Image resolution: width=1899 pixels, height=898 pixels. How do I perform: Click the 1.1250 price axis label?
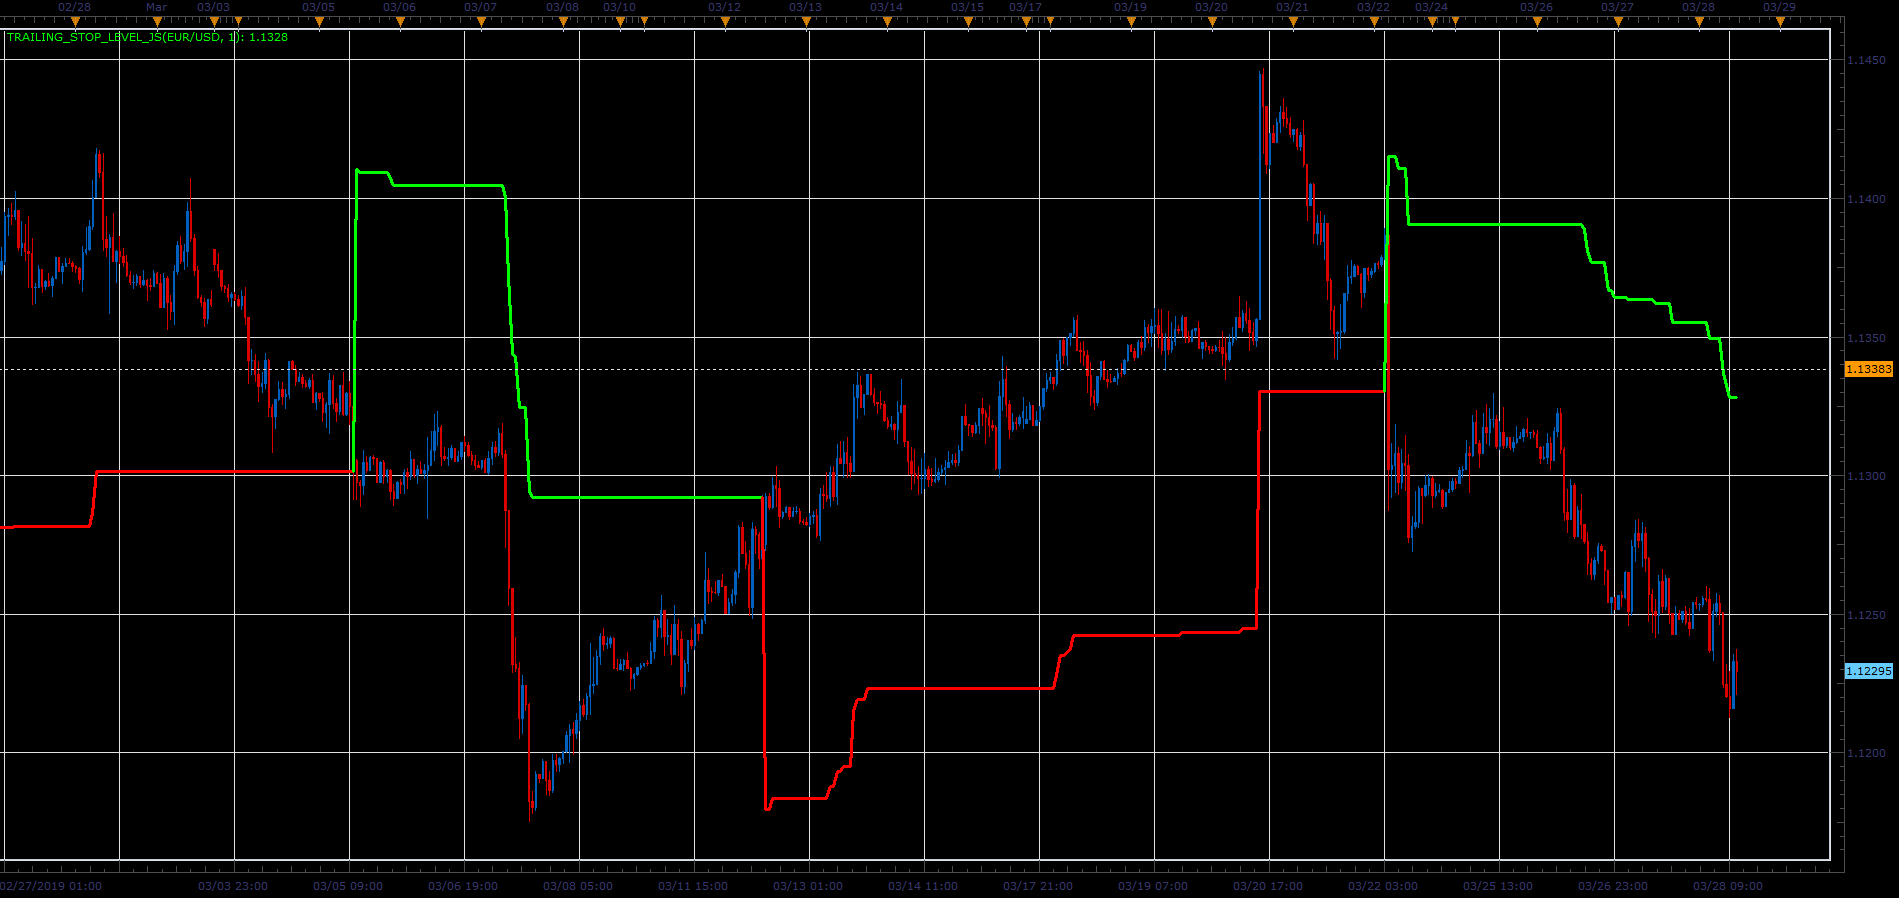(1865, 615)
